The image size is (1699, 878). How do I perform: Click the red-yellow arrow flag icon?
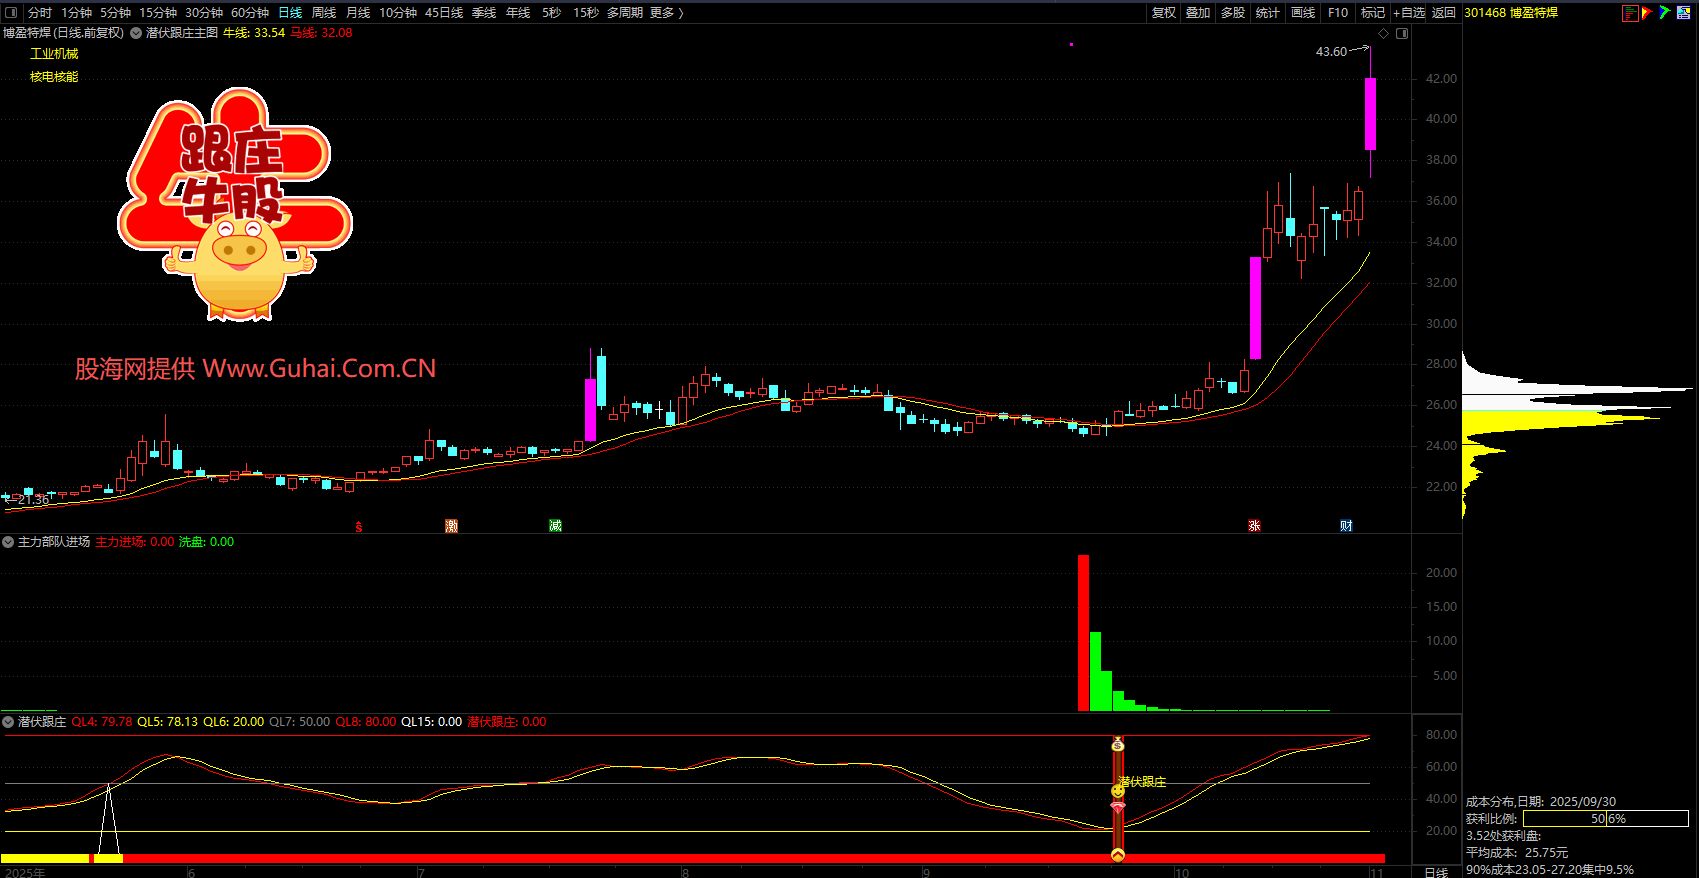click(1647, 13)
